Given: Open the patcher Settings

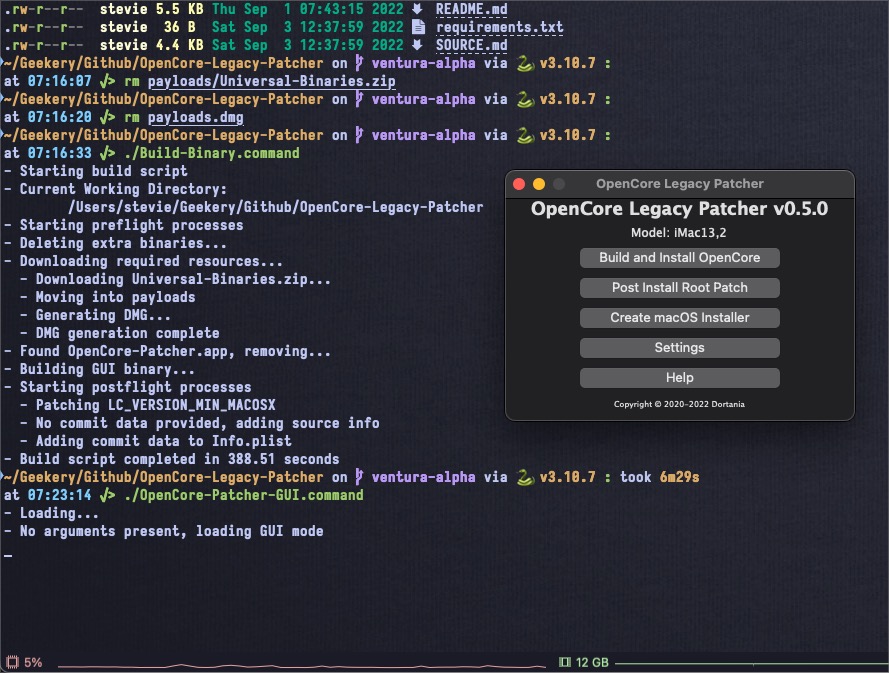Looking at the screenshot, I should coord(679,348).
